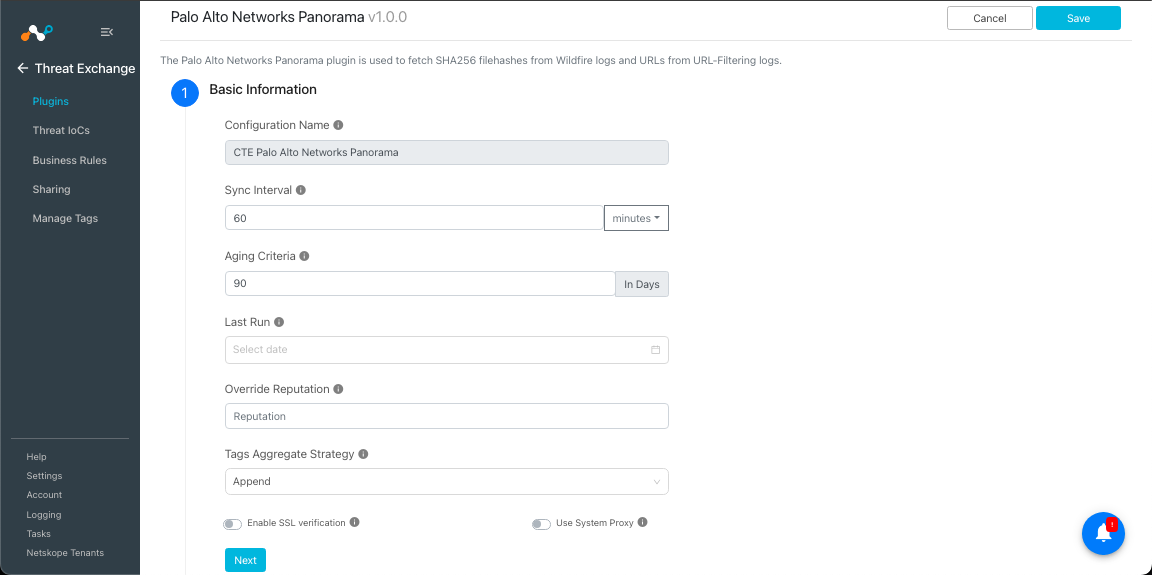Click the Next button

point(245,560)
